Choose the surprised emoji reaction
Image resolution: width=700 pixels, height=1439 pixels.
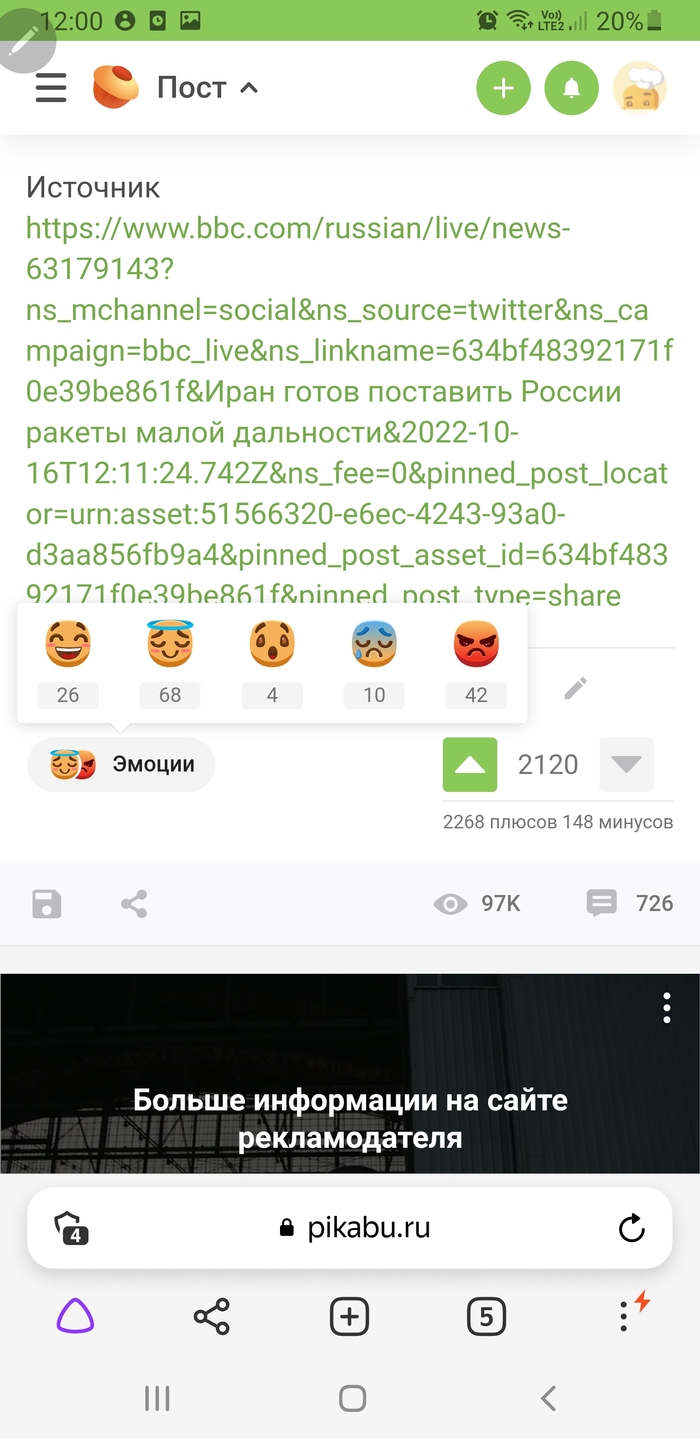point(272,644)
